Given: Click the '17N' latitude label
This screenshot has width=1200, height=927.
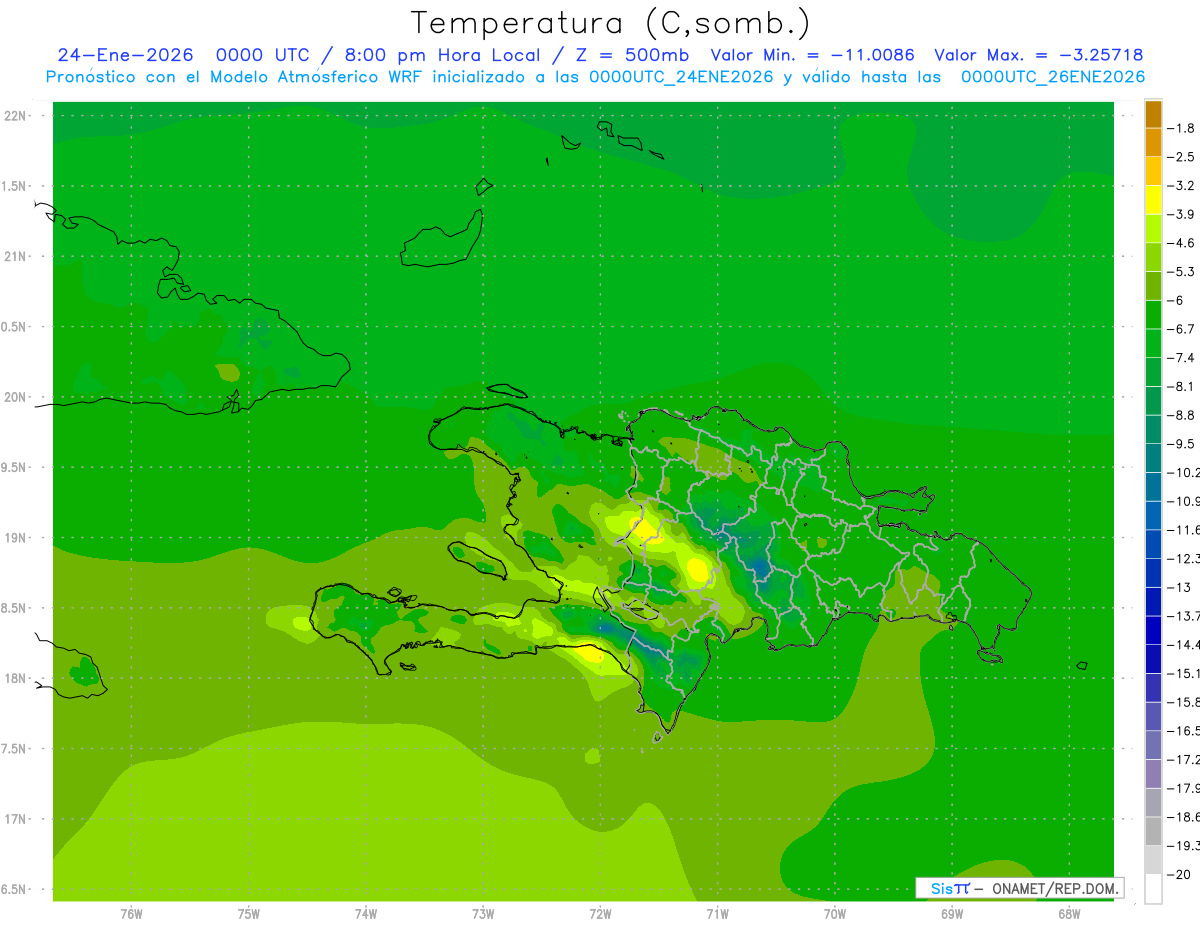Looking at the screenshot, I should (x=16, y=819).
